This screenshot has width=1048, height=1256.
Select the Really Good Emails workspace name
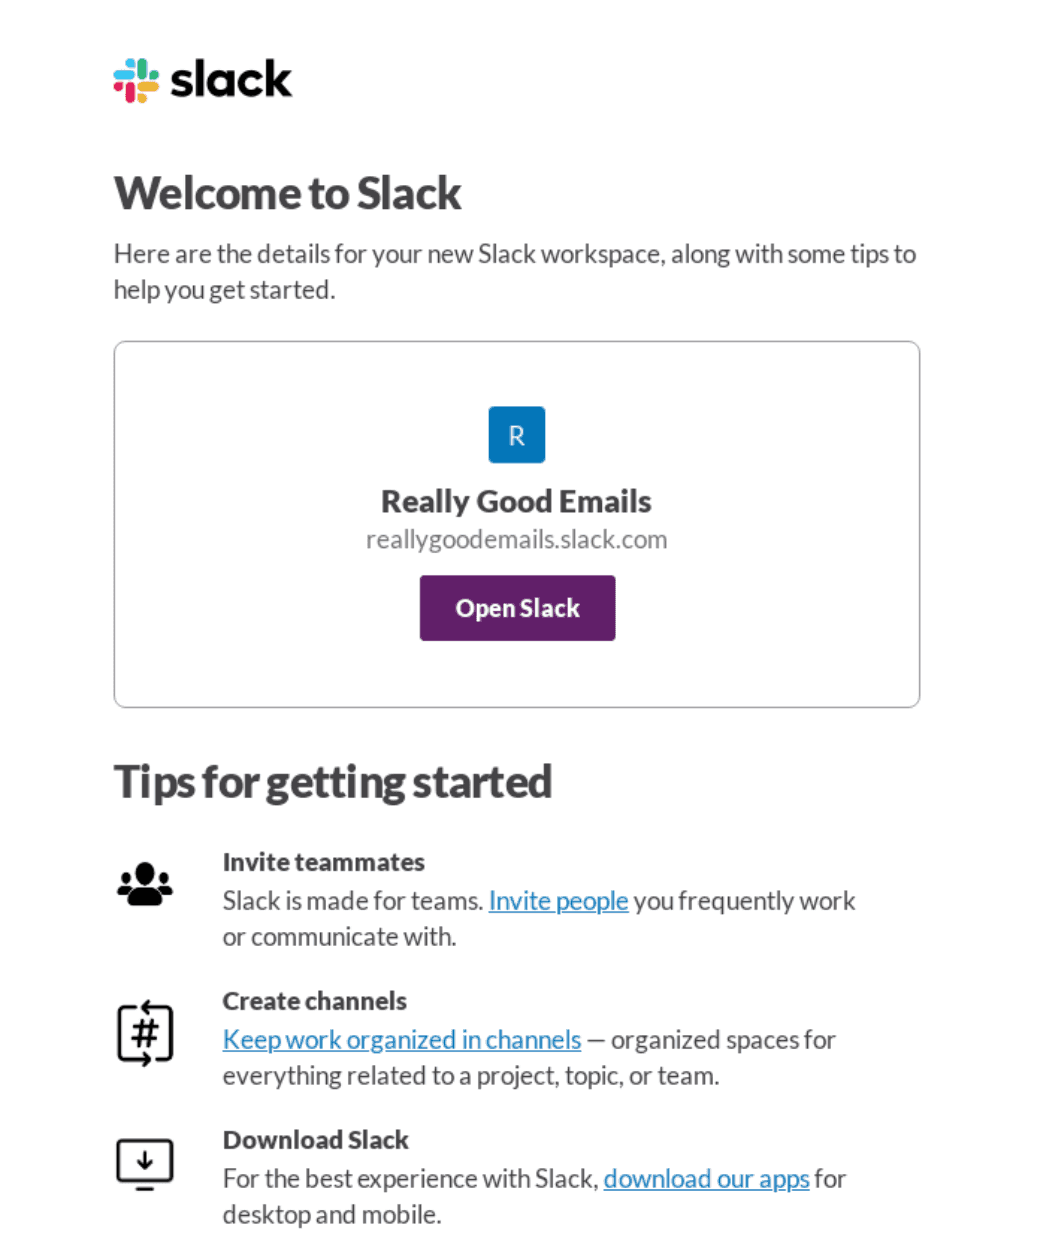pyautogui.click(x=516, y=500)
